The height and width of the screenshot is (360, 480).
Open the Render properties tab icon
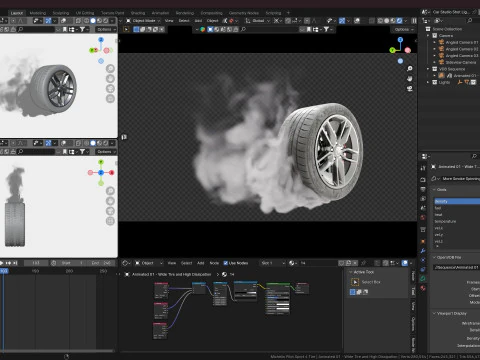tap(423, 180)
